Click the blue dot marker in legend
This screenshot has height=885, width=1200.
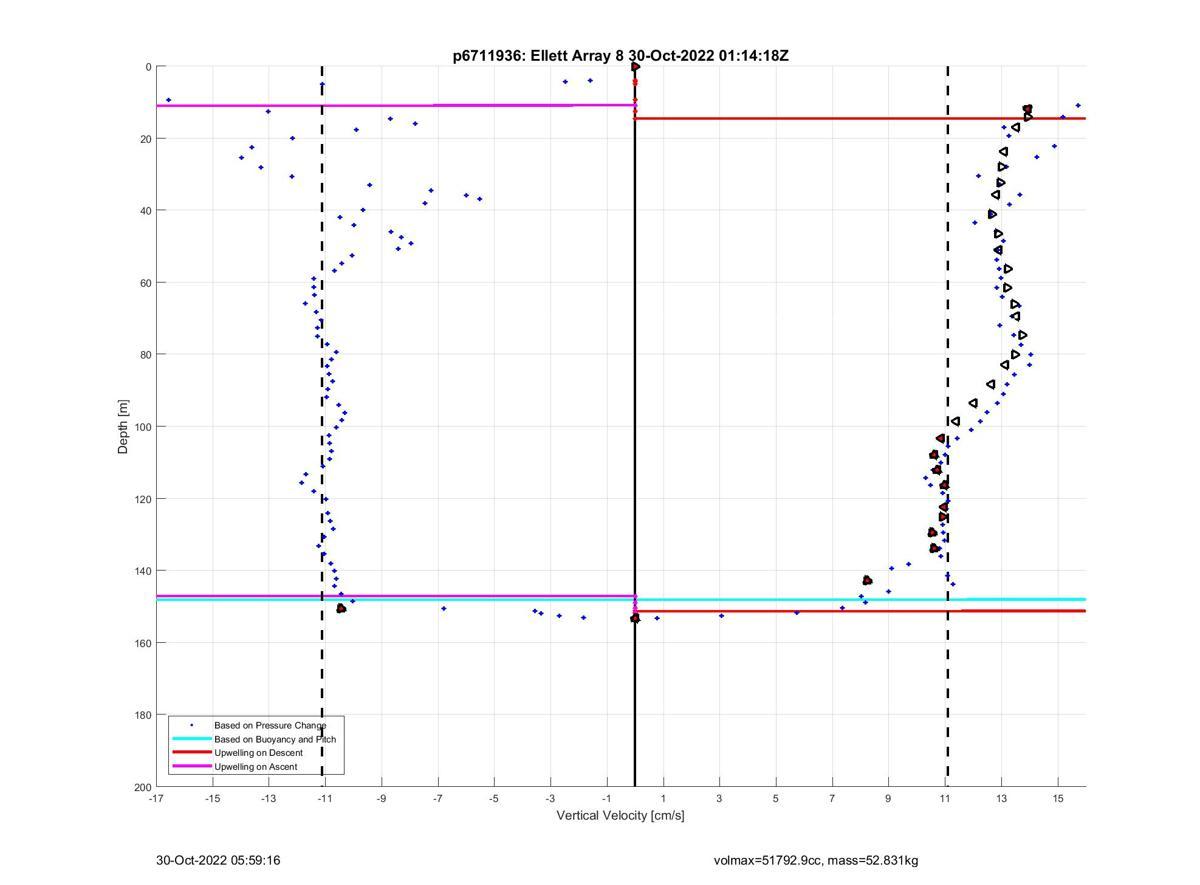point(191,725)
